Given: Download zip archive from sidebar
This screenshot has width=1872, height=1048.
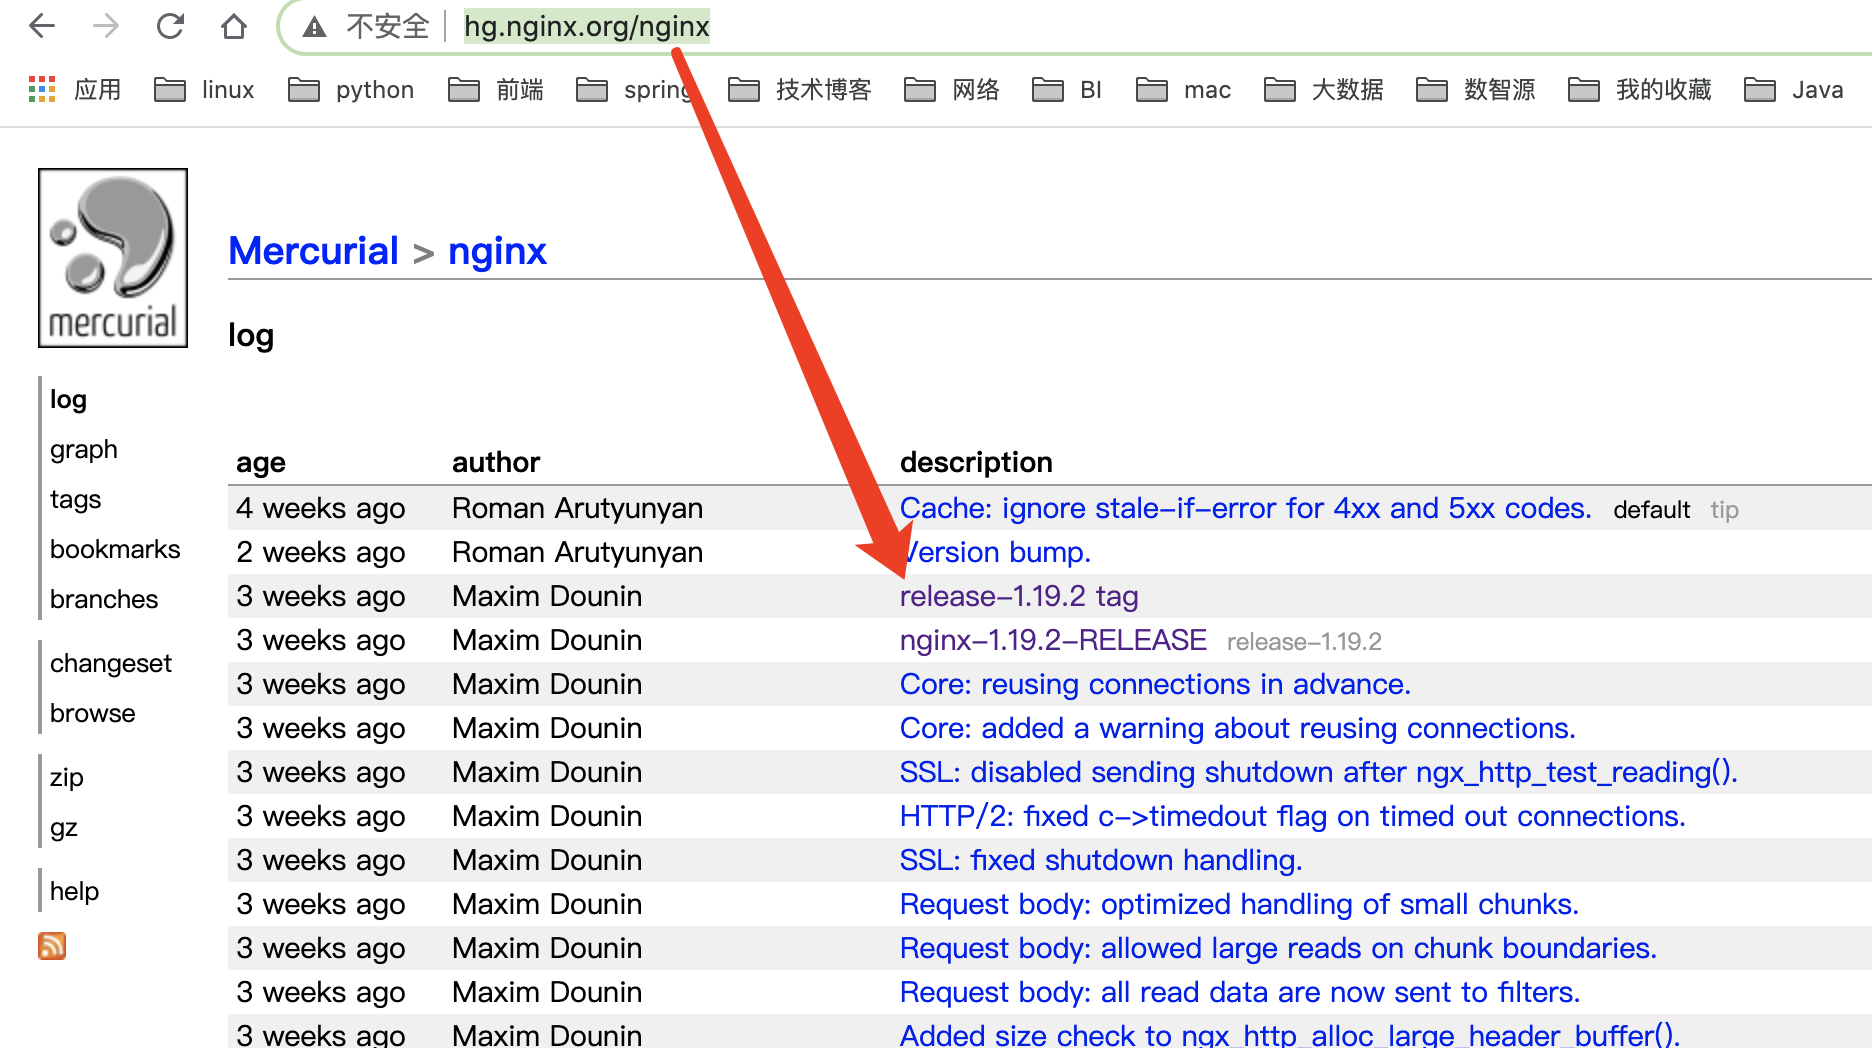Looking at the screenshot, I should 67,778.
